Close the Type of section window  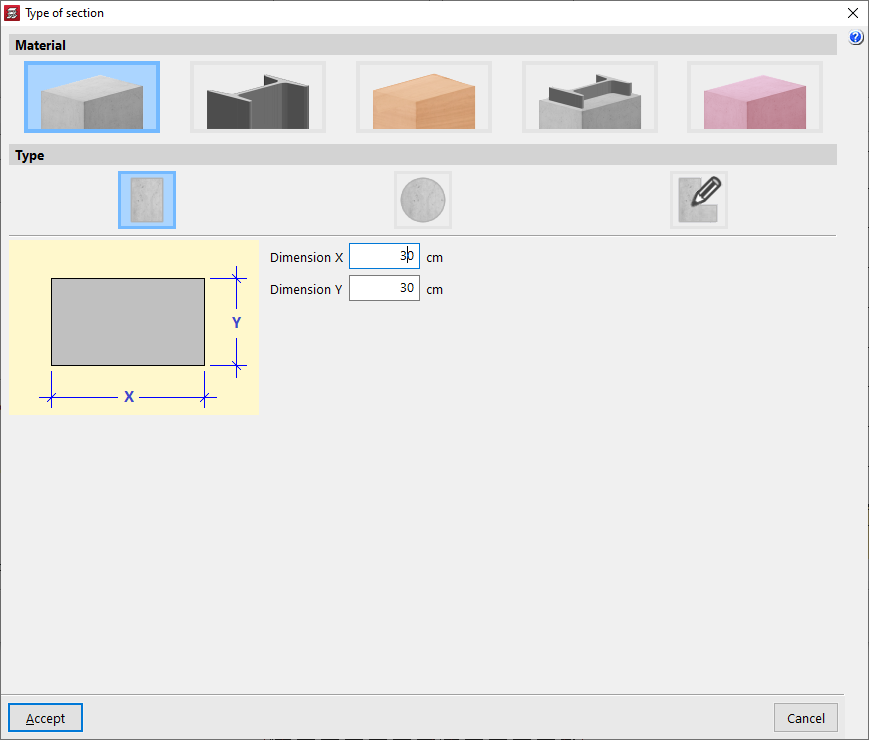[853, 13]
